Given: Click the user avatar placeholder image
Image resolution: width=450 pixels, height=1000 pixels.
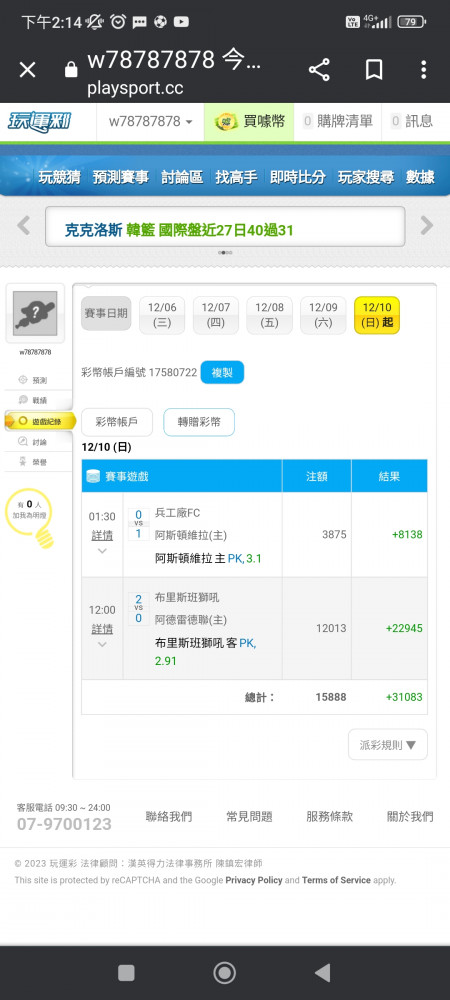Looking at the screenshot, I should coord(35,313).
